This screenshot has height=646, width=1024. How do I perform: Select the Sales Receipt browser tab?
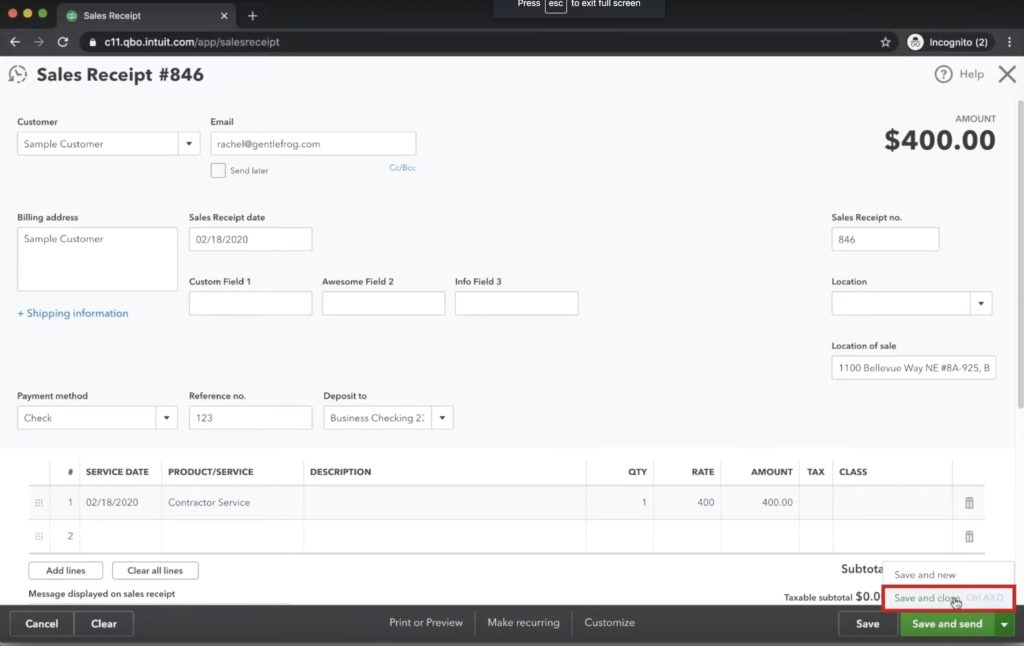pos(147,16)
